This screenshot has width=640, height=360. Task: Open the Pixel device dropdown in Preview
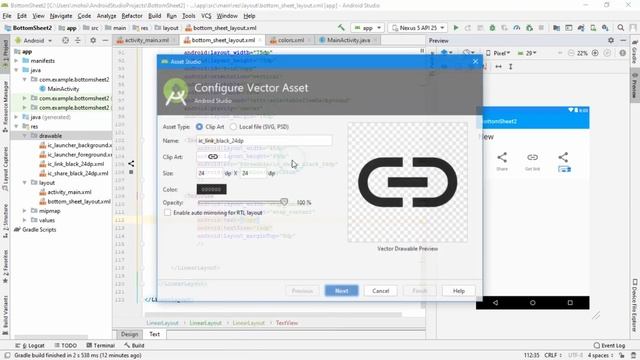pyautogui.click(x=498, y=53)
